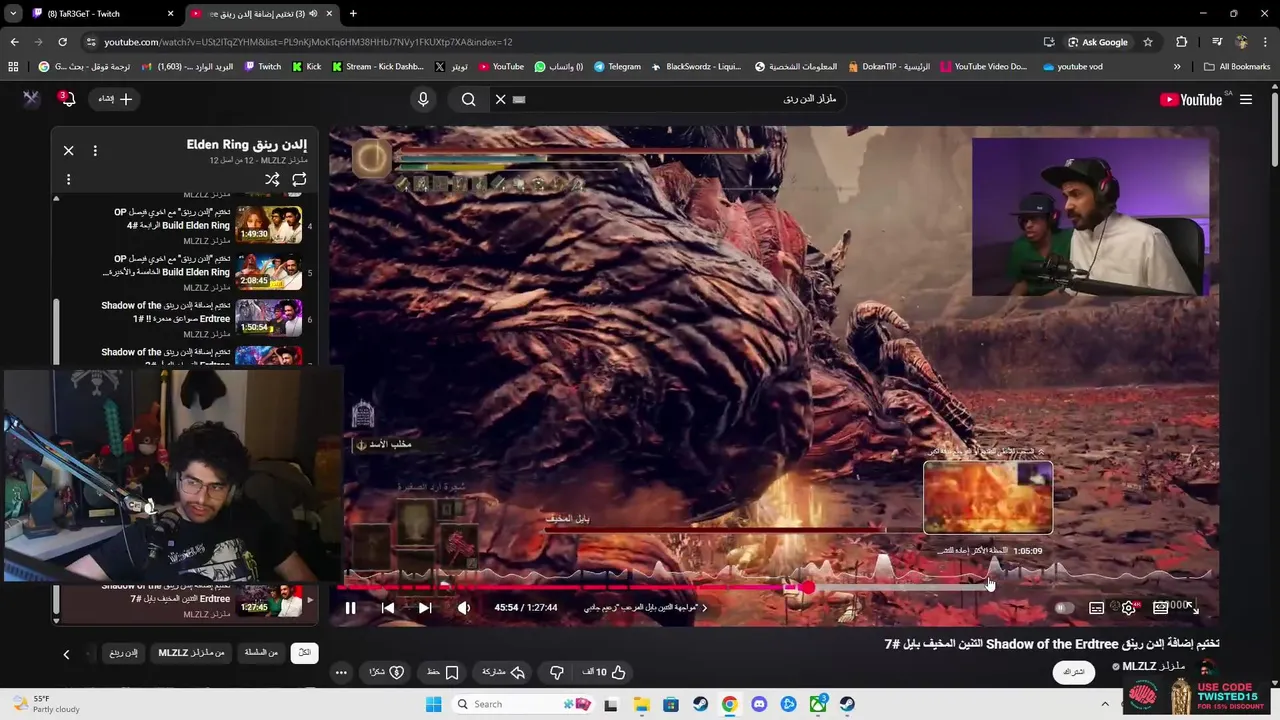
Task: Open All Bookmarks folder
Action: tap(1237, 67)
